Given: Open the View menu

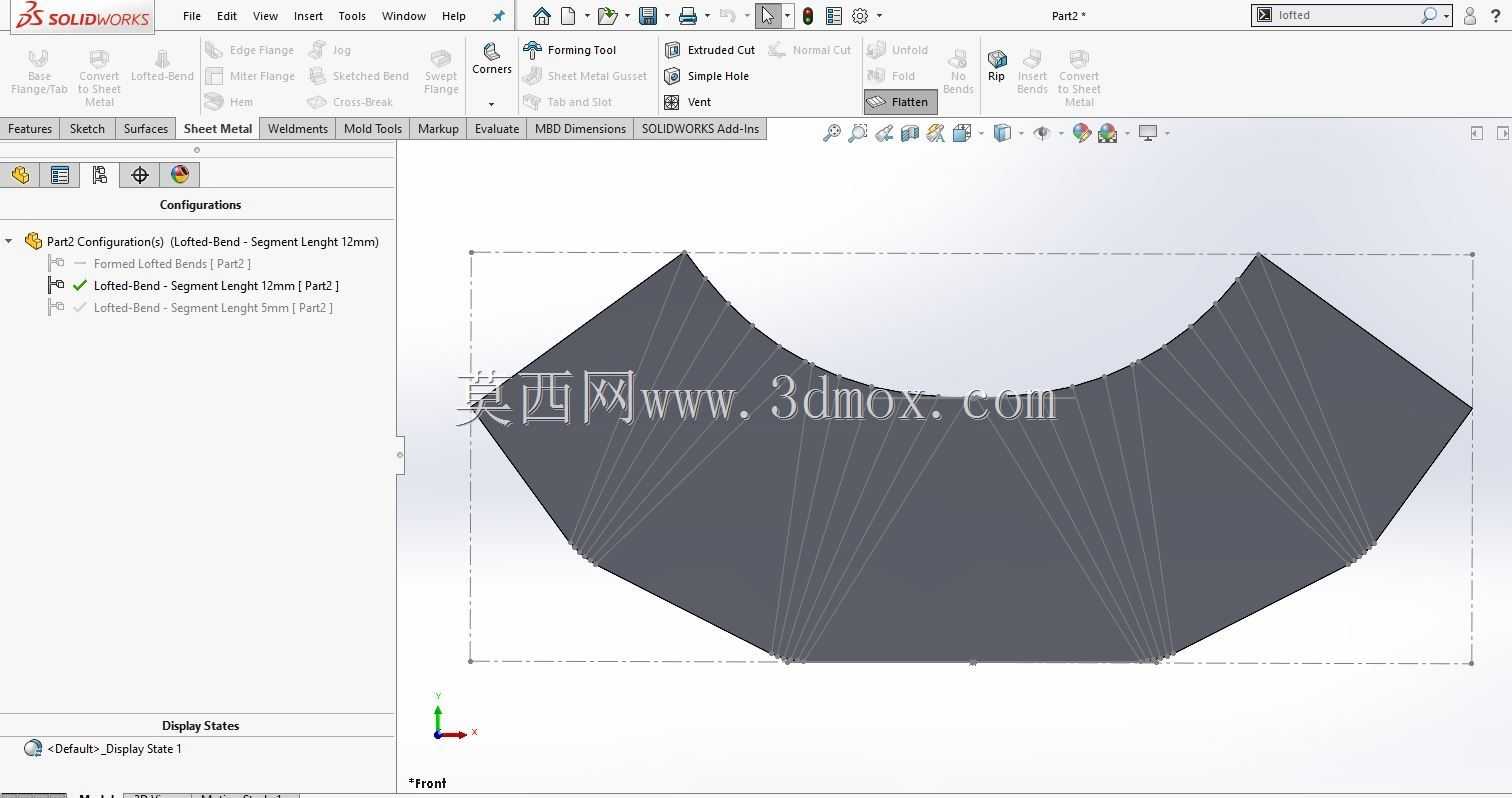Looking at the screenshot, I should point(265,16).
